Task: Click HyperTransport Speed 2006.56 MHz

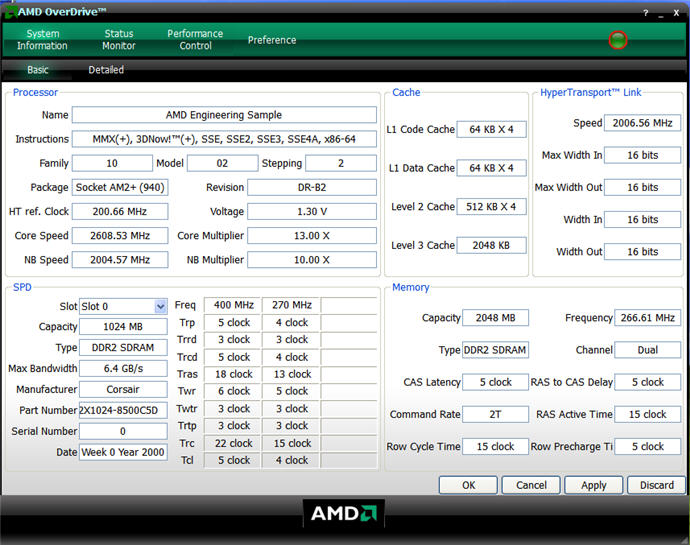Action: [x=642, y=123]
